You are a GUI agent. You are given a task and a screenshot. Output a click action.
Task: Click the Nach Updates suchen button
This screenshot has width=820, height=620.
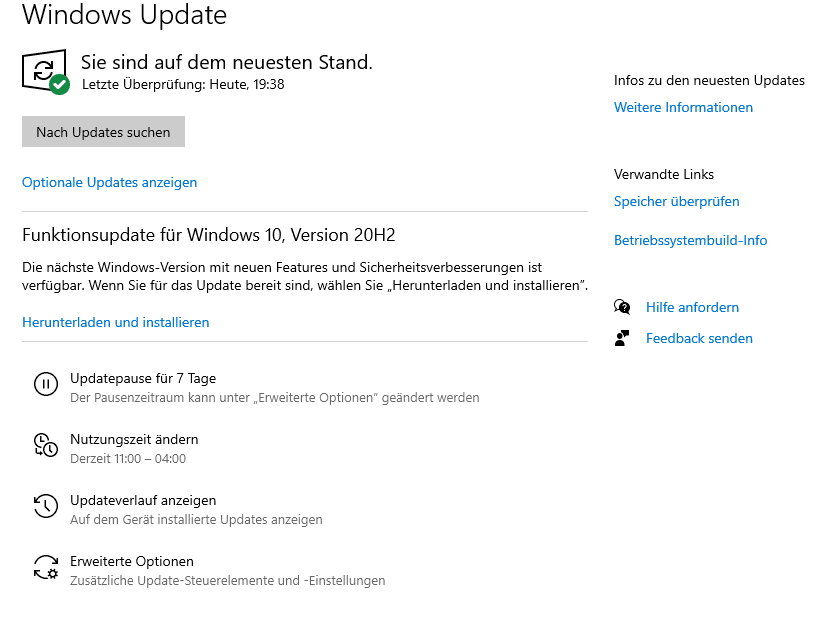coord(104,132)
